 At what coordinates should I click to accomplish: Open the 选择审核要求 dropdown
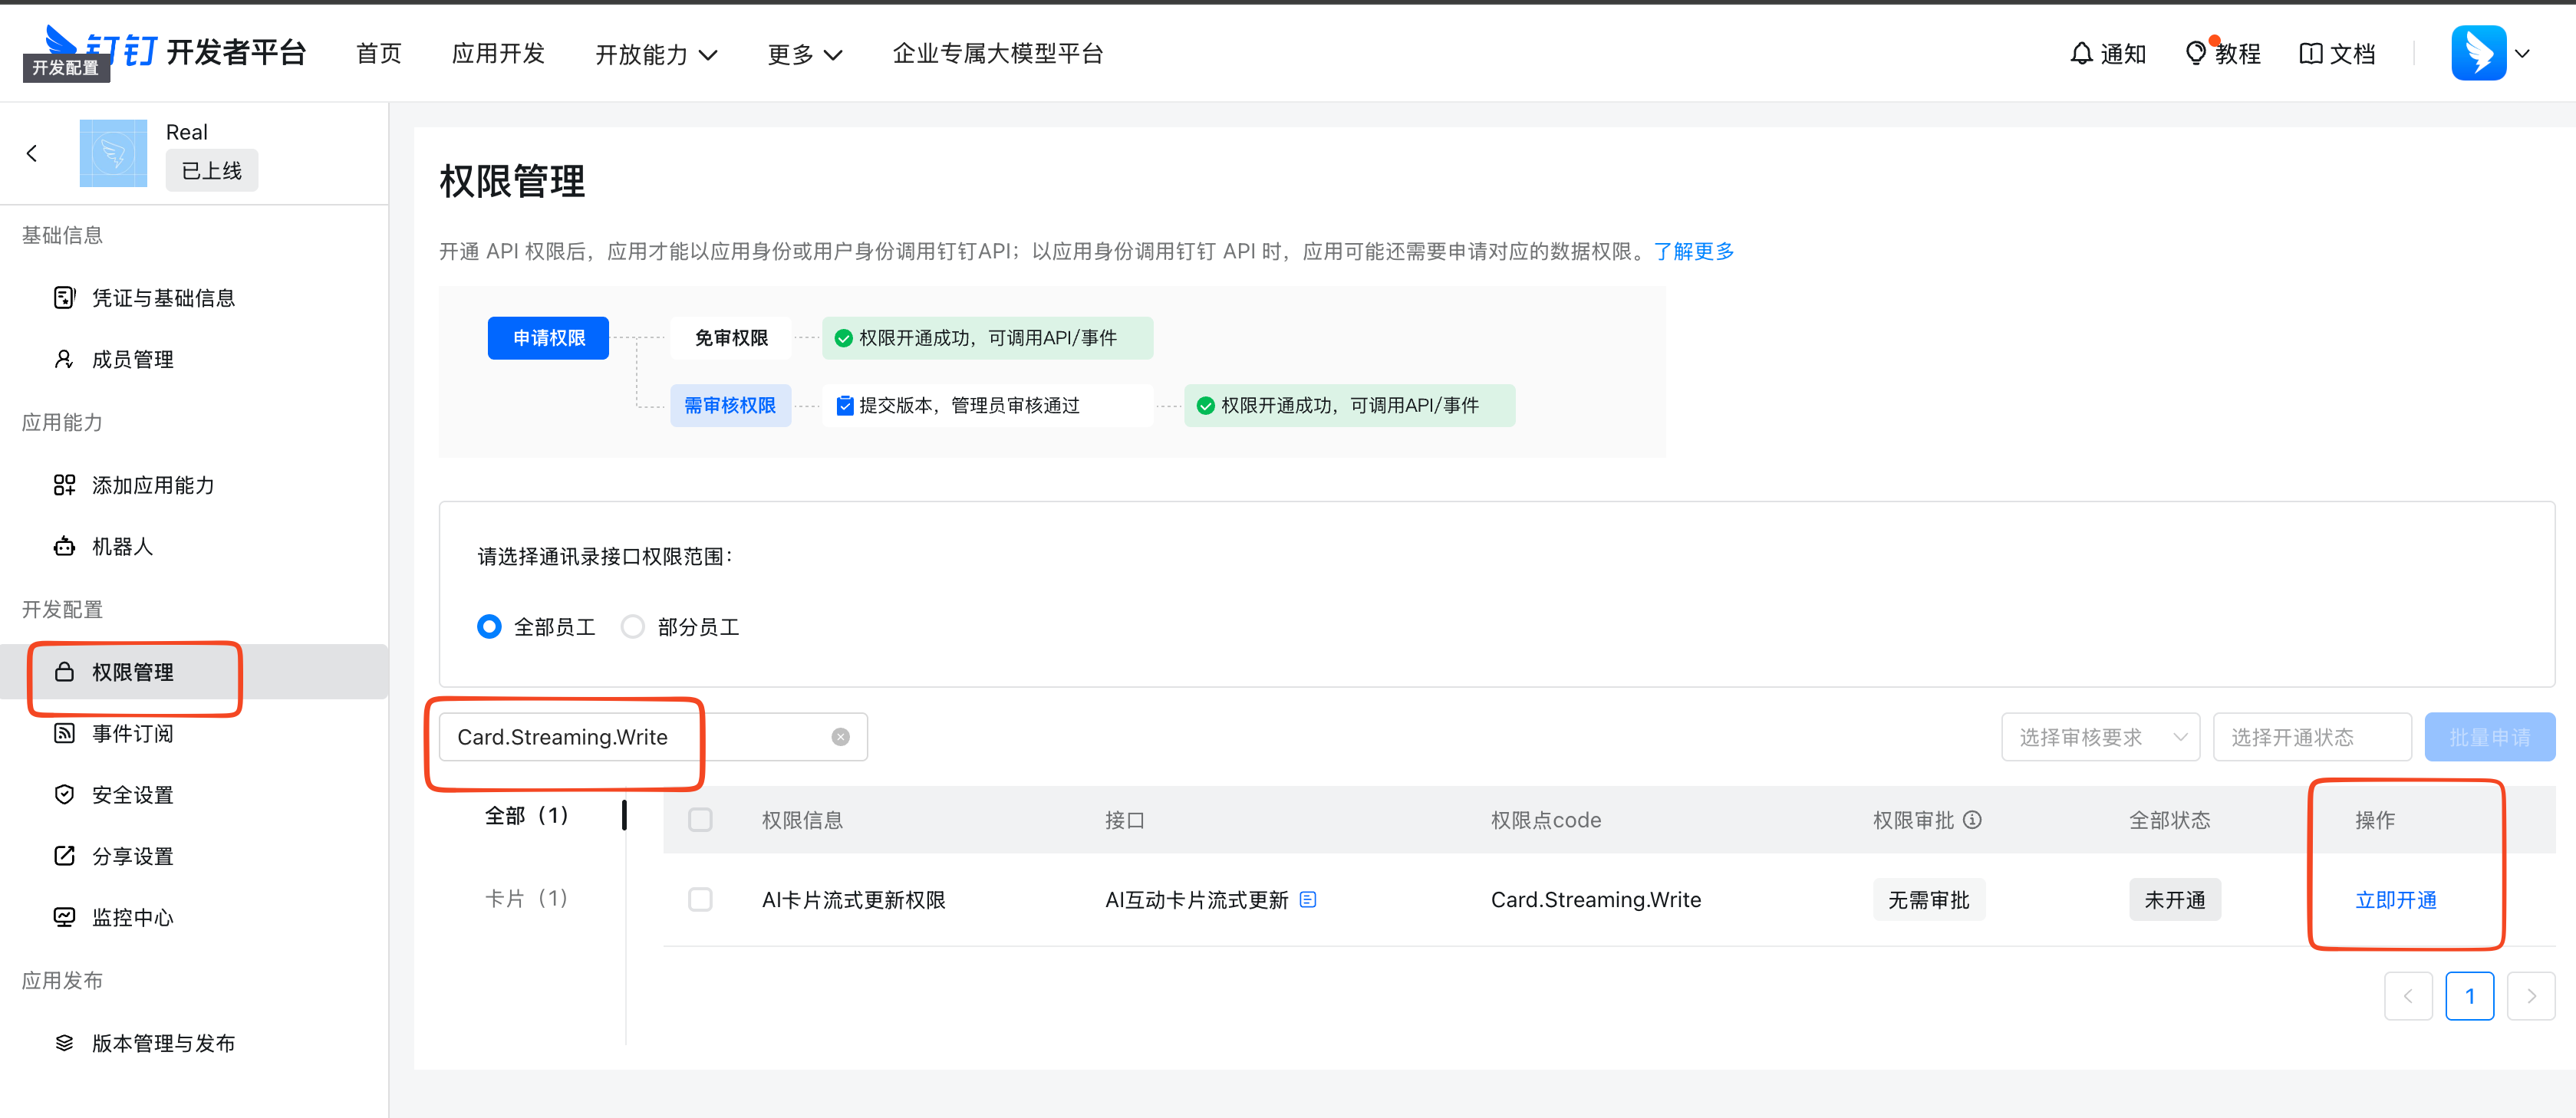pyautogui.click(x=2100, y=736)
